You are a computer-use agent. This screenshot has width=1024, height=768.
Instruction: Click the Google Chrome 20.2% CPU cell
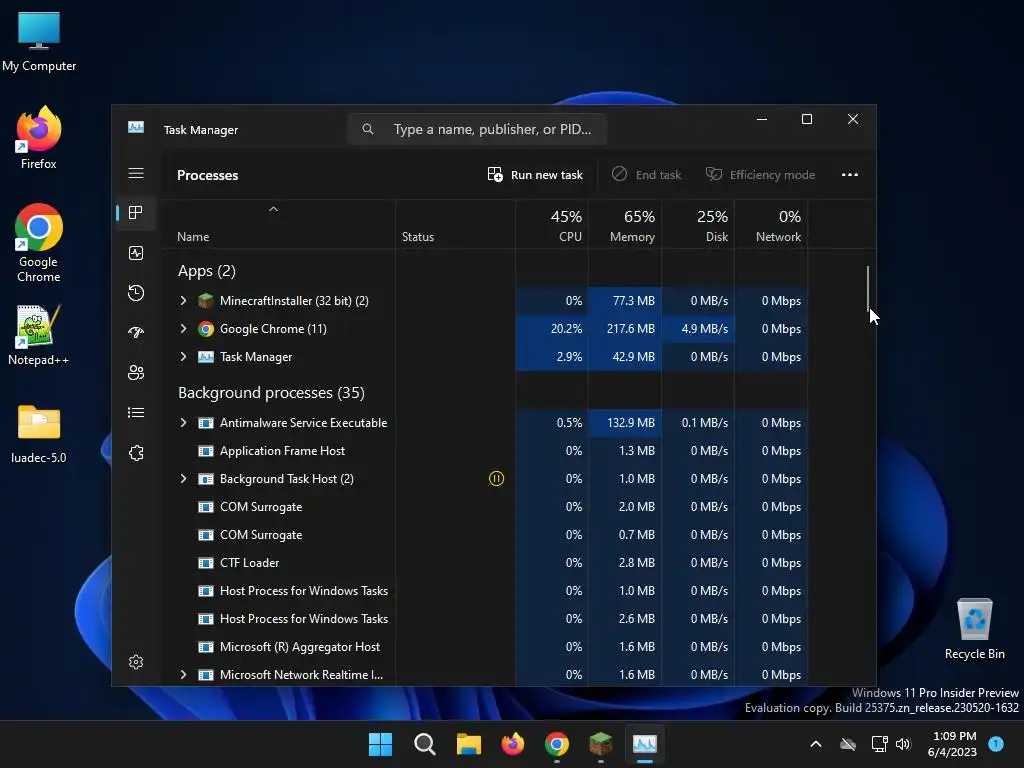pyautogui.click(x=552, y=328)
